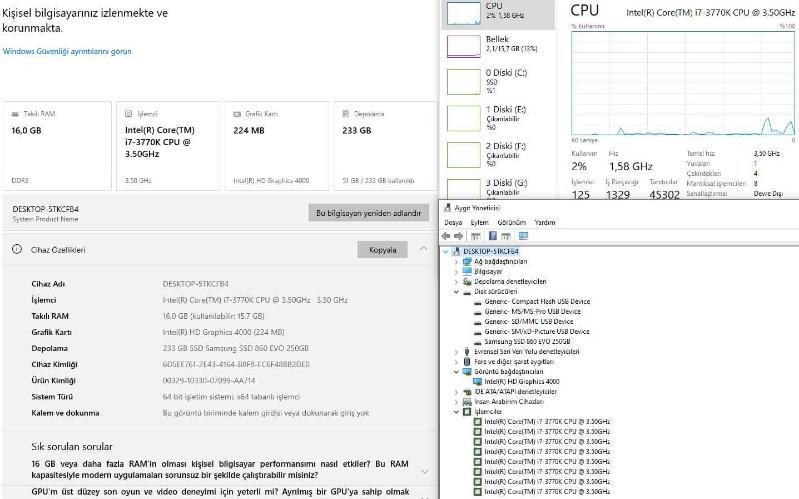This screenshot has height=499, width=799.
Task: Click the Grafik Kartı card
Action: pyautogui.click(x=276, y=145)
